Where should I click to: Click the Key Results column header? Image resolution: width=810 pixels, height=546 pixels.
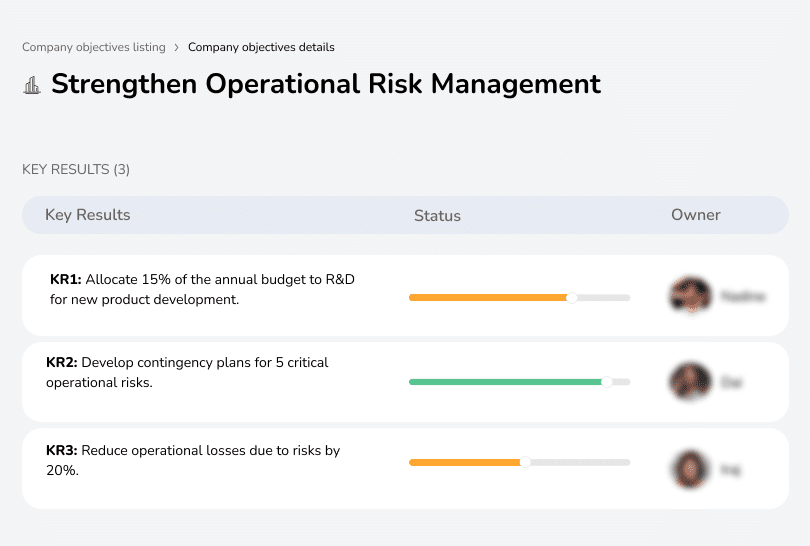88,215
